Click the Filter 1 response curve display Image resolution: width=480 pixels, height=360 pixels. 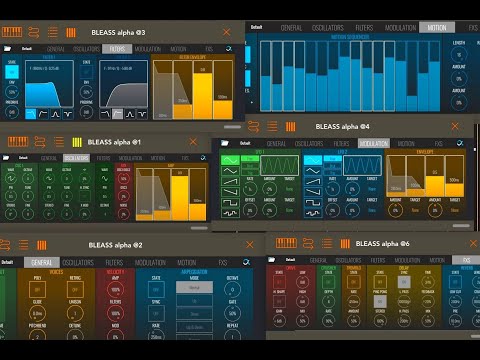49,84
